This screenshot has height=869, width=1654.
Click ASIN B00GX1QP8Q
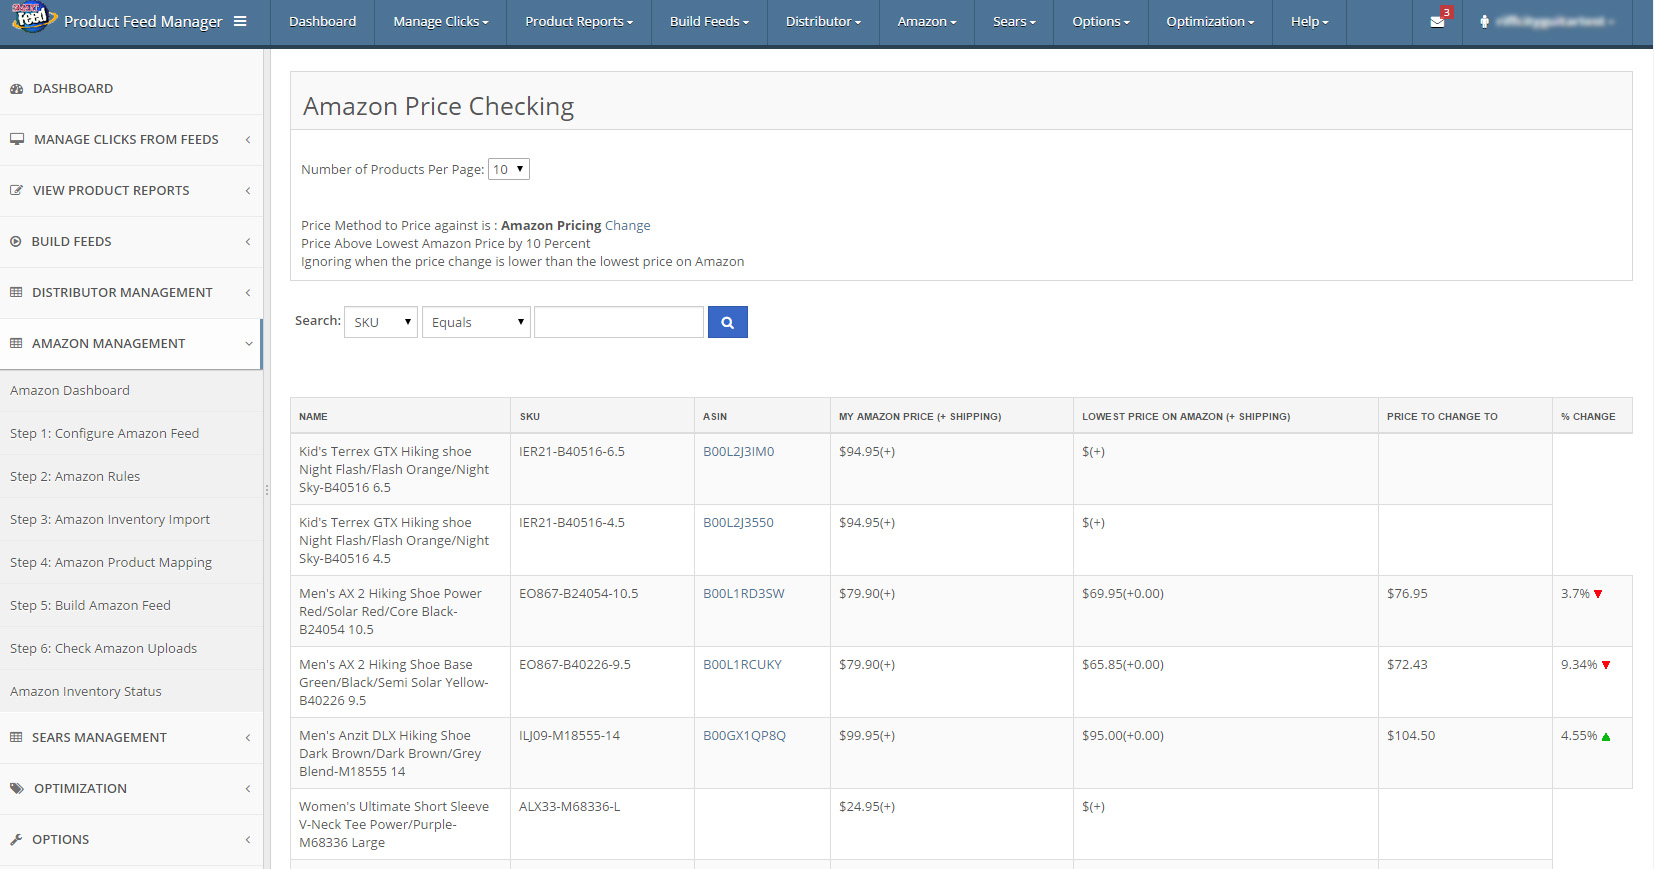(x=744, y=736)
